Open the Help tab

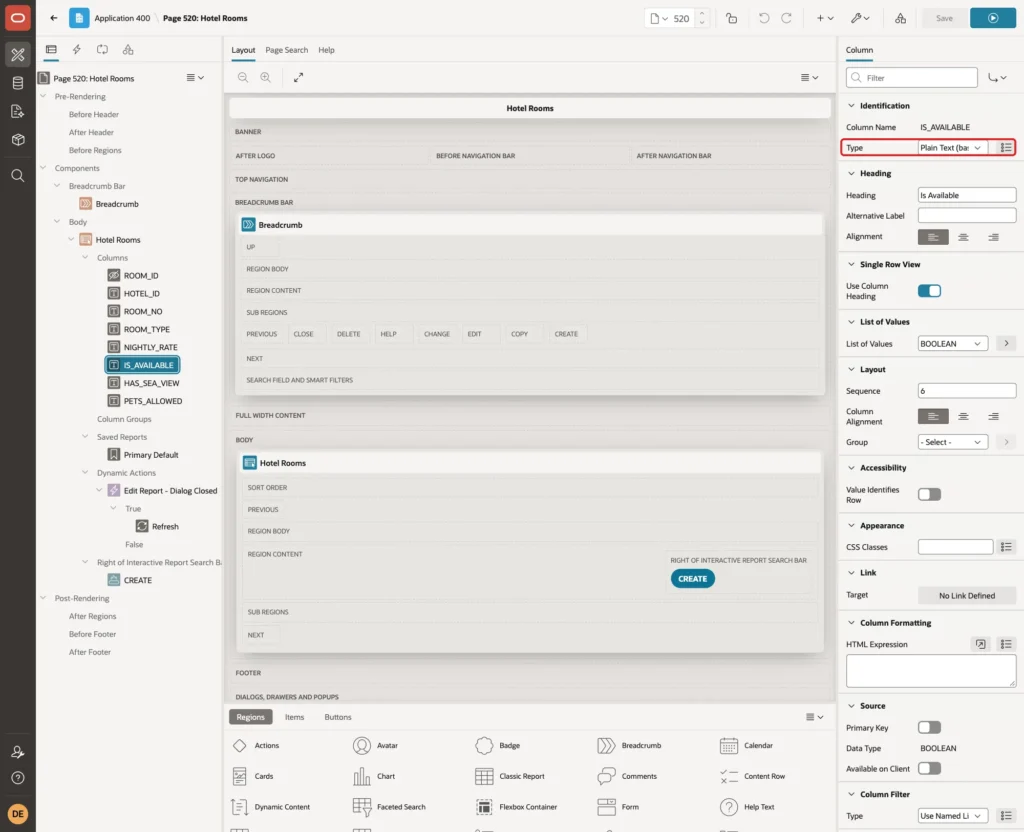[326, 50]
